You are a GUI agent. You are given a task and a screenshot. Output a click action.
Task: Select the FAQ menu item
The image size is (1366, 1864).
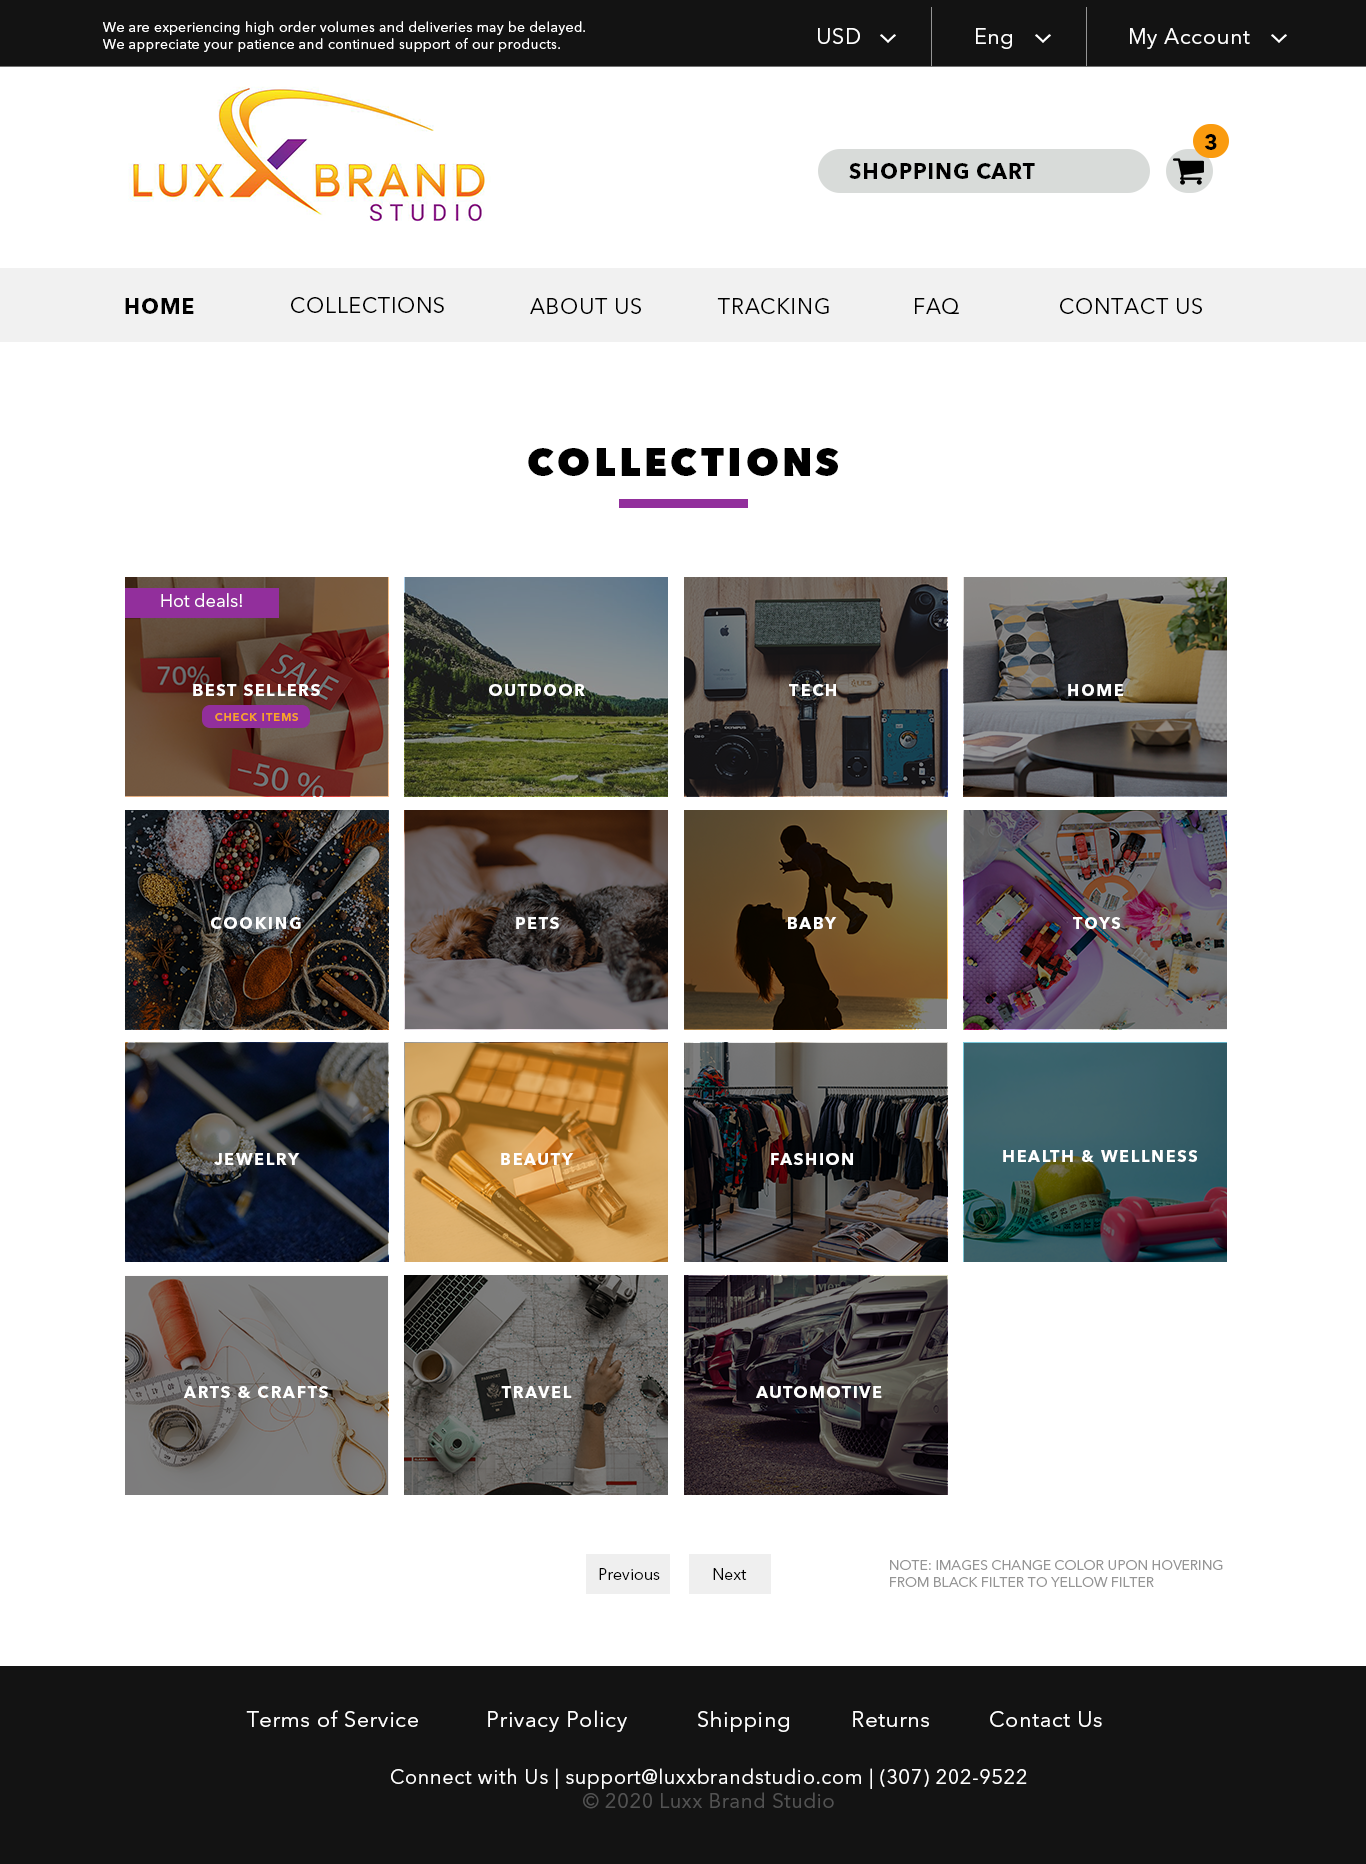point(936,306)
